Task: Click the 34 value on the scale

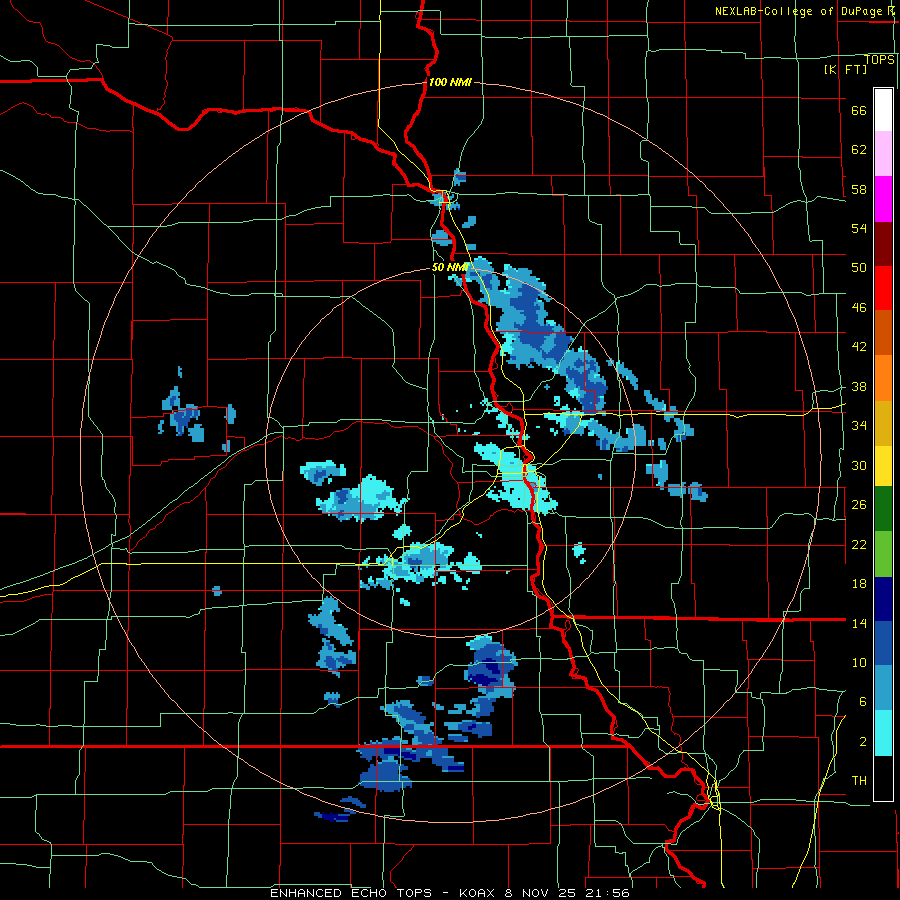Action: click(x=859, y=426)
